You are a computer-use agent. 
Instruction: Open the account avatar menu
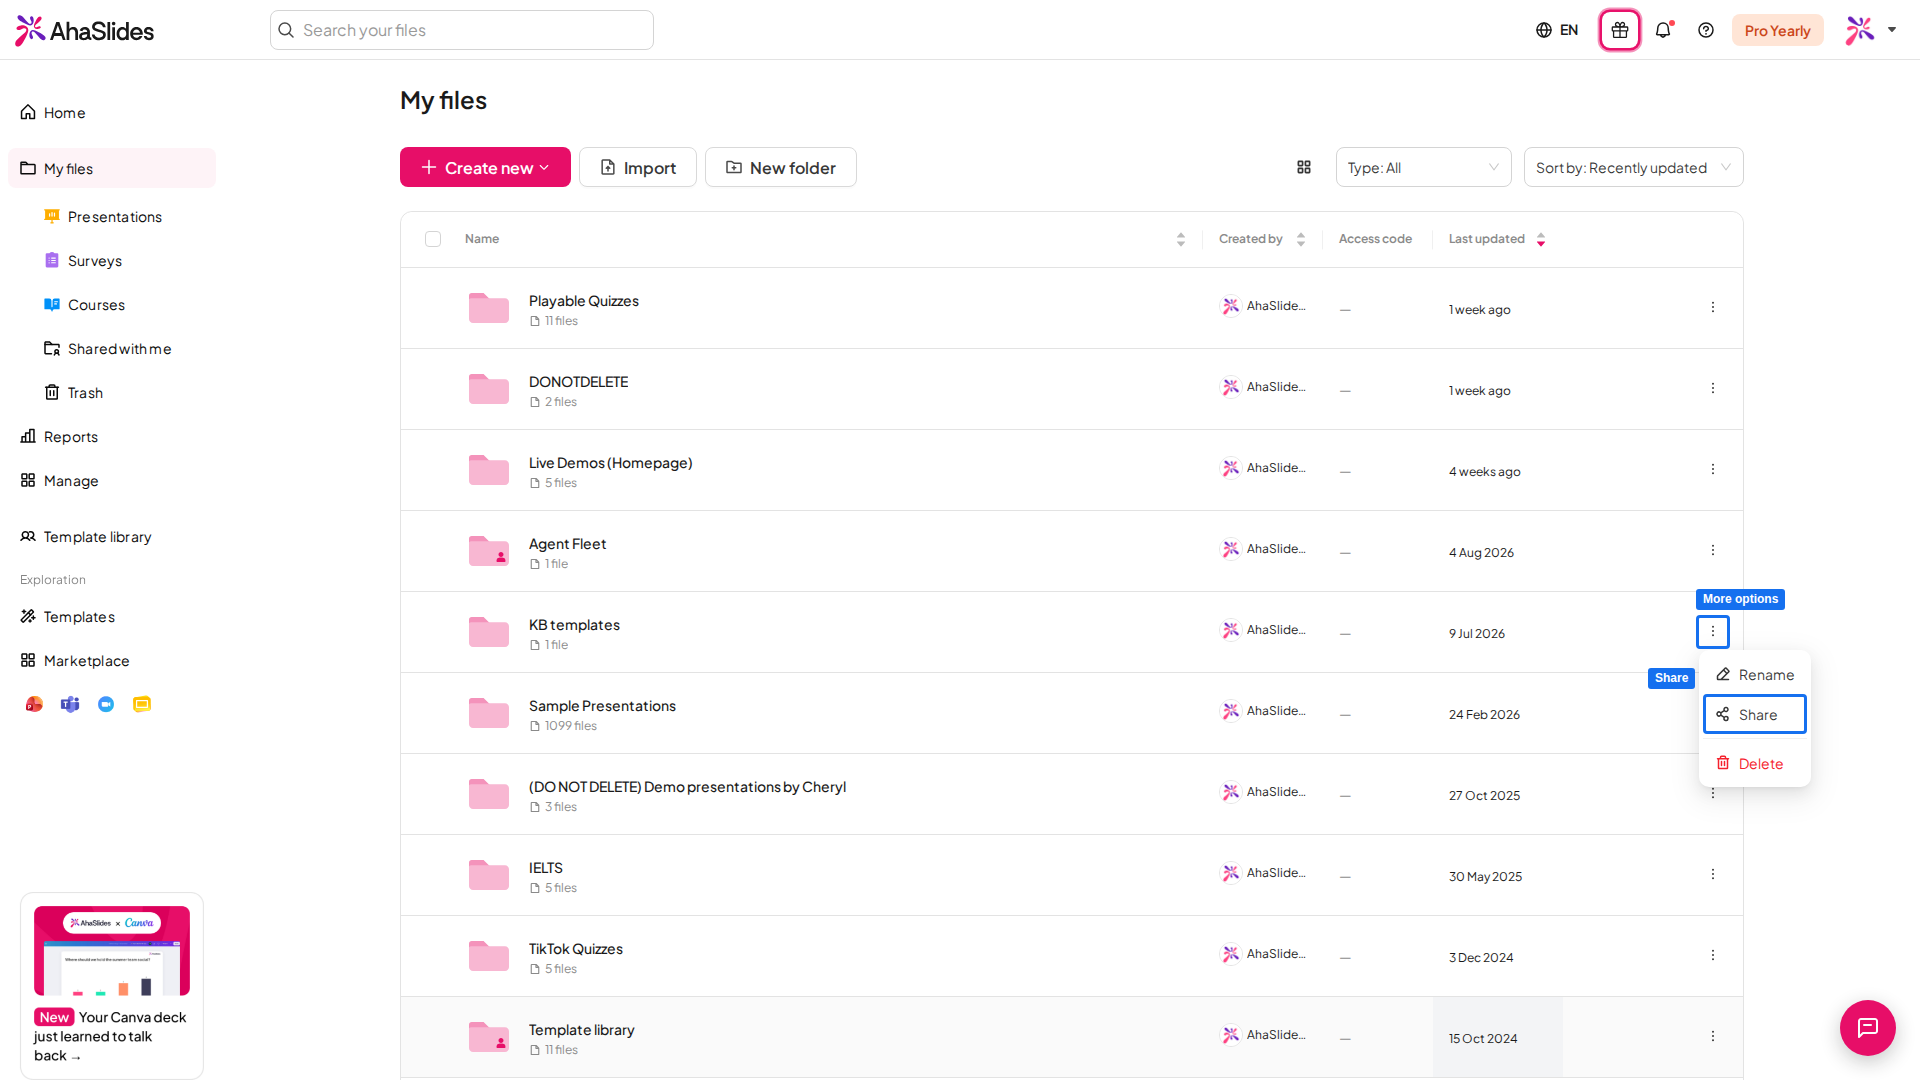pyautogui.click(x=1870, y=30)
